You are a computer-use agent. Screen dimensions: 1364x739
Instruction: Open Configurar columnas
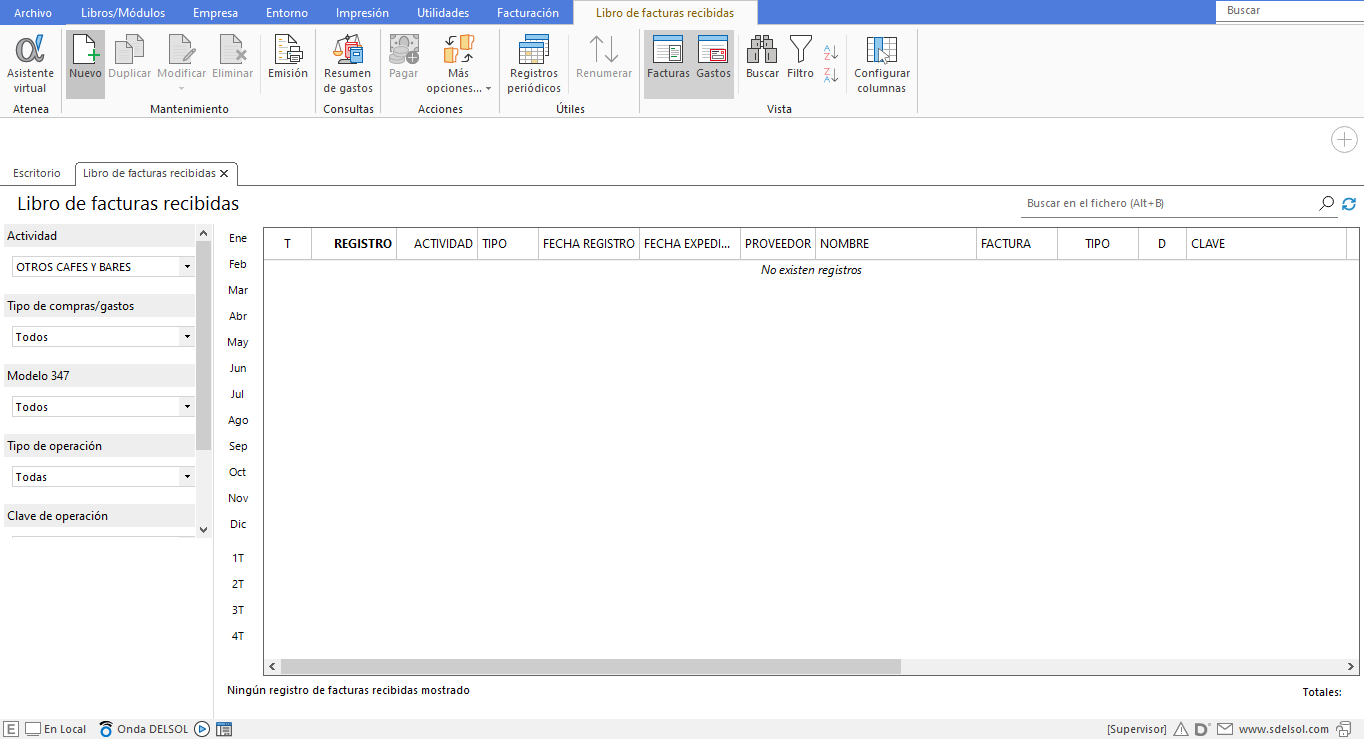click(x=882, y=64)
